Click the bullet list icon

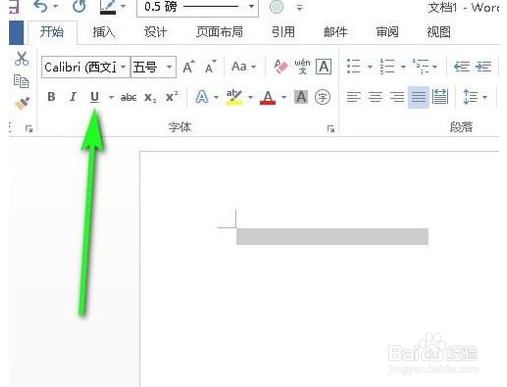pos(354,66)
